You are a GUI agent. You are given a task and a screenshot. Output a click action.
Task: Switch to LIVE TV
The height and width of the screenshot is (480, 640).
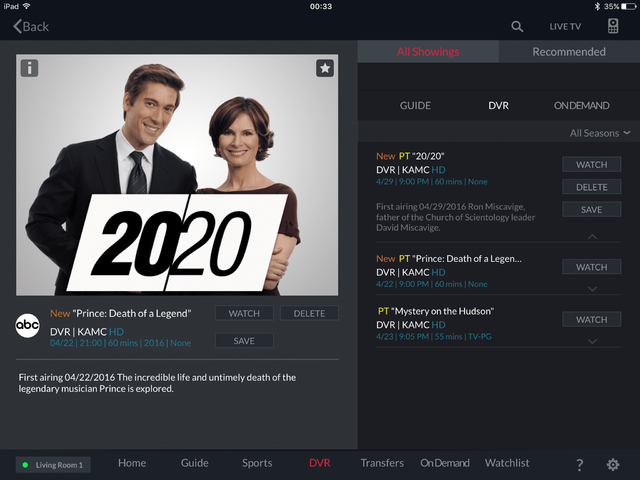(x=565, y=27)
